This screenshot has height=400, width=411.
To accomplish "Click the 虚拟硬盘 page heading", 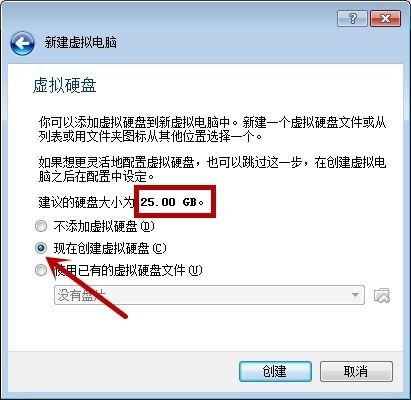I will 65,86.
